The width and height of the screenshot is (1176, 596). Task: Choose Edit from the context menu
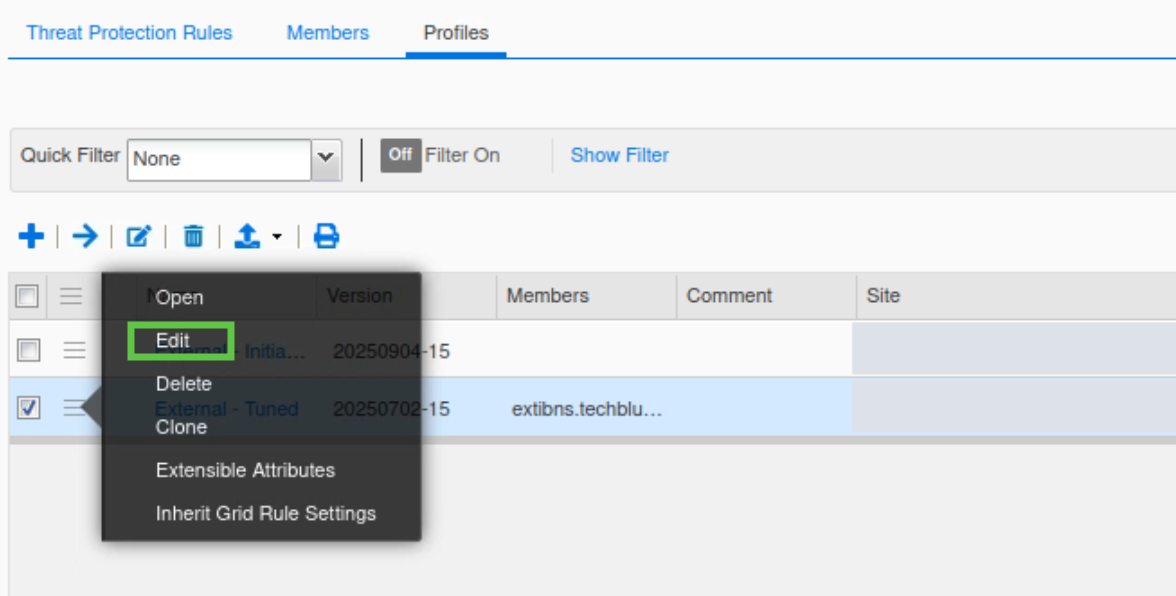173,341
